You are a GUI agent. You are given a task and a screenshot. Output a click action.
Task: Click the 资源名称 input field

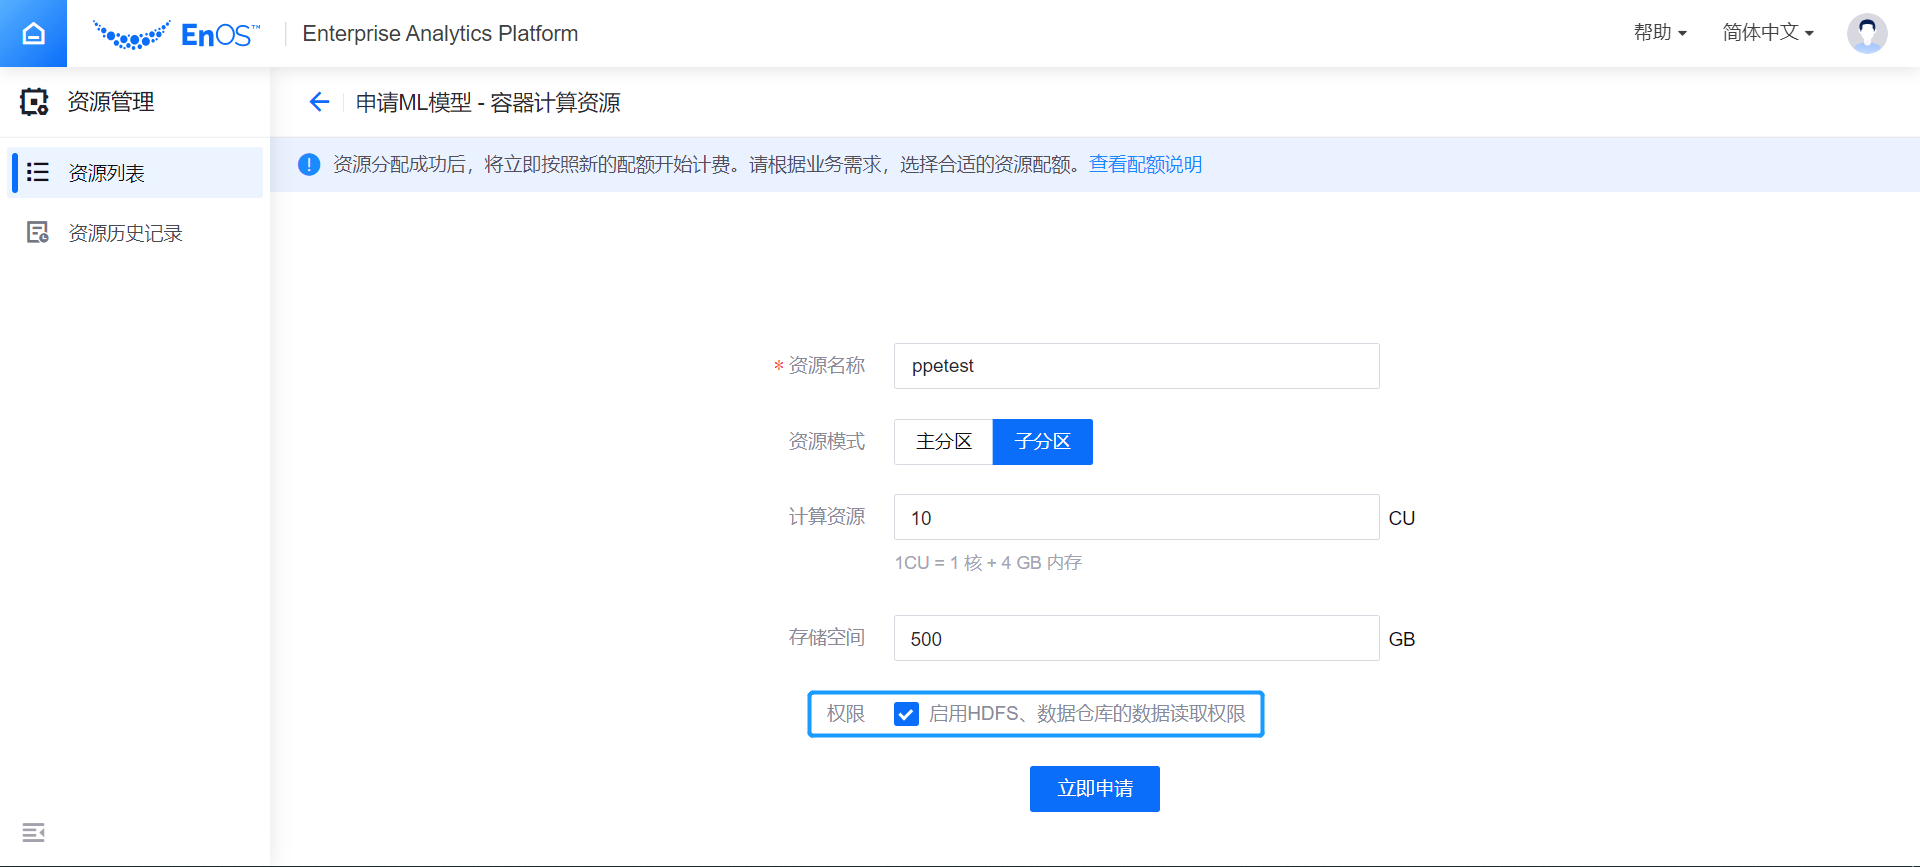click(x=1136, y=366)
